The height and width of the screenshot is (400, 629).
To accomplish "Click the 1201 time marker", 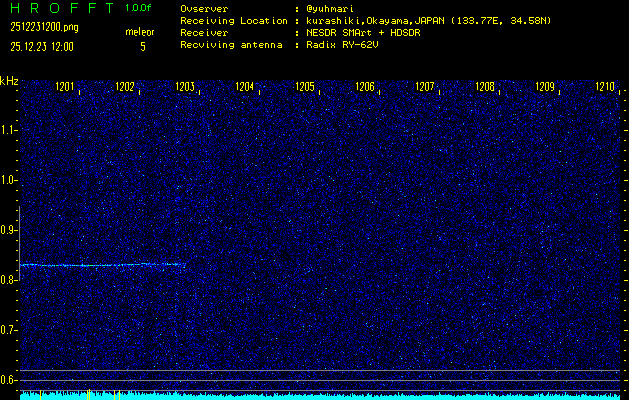I will pos(65,88).
